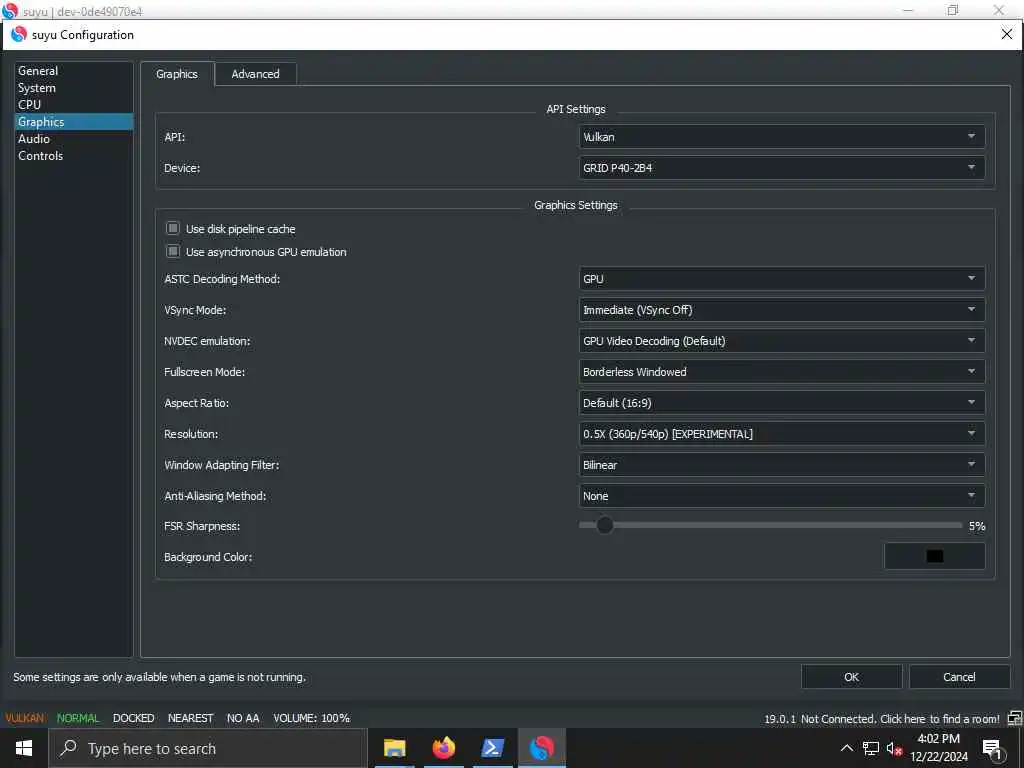Image resolution: width=1024 pixels, height=768 pixels.
Task: Open the Anti-Aliasing Method dropdown
Action: [x=782, y=496]
